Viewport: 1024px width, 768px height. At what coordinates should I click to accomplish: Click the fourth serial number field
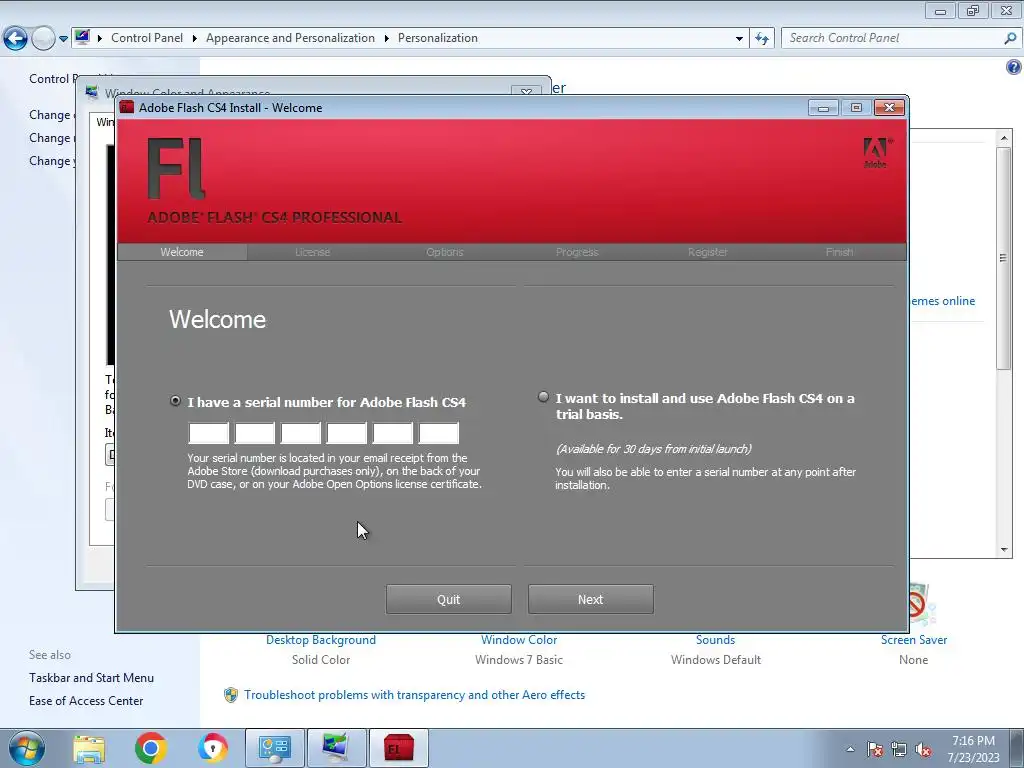coord(347,433)
